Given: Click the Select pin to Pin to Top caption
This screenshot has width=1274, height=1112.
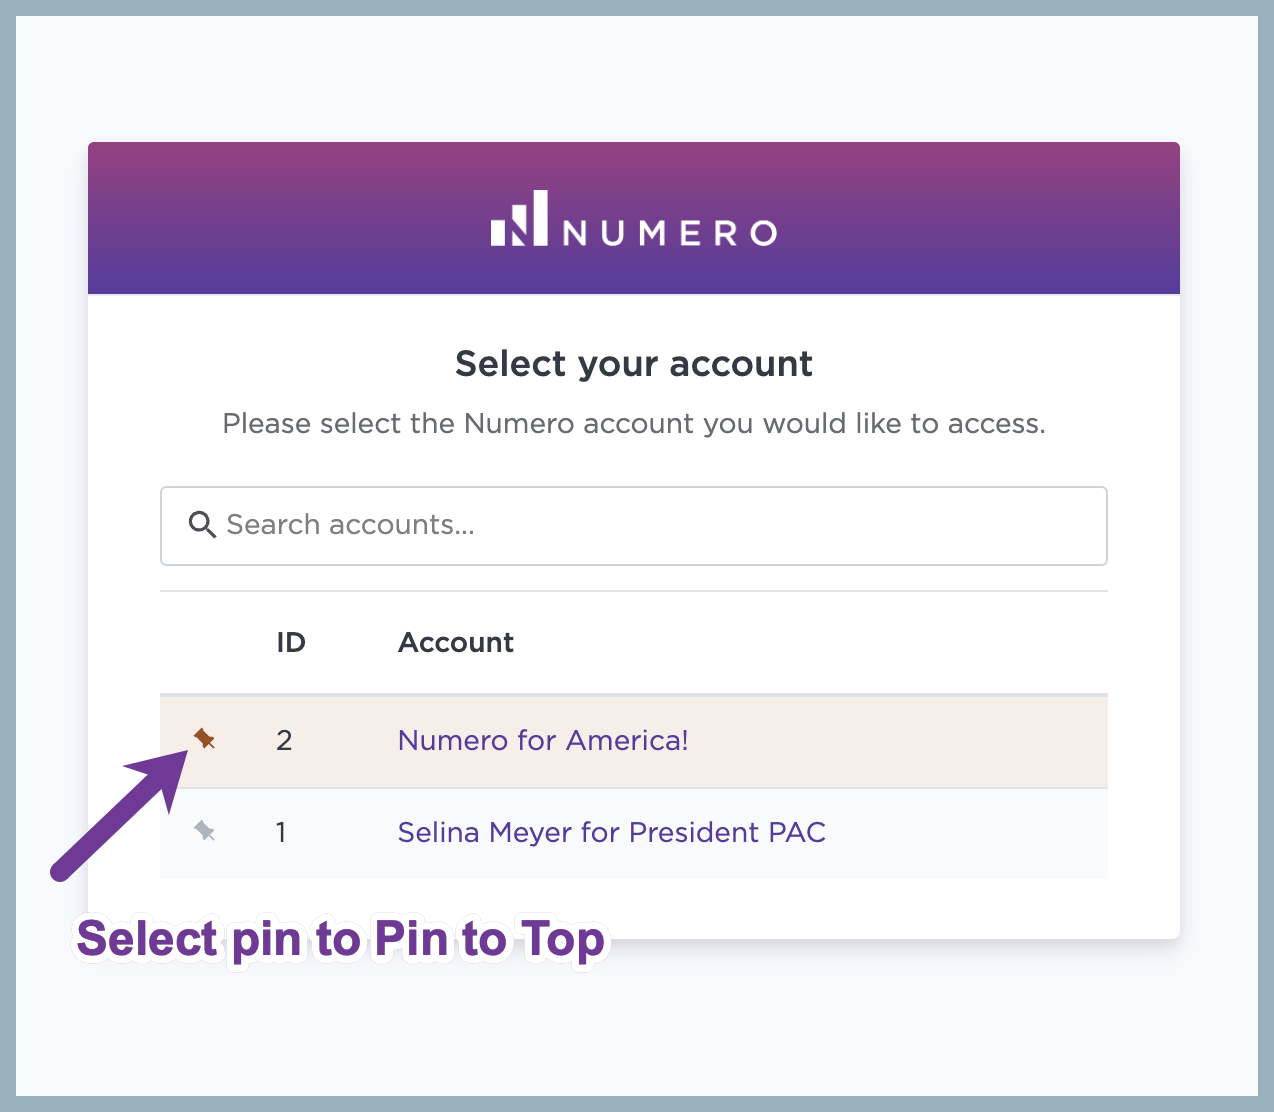Looking at the screenshot, I should pos(341,939).
